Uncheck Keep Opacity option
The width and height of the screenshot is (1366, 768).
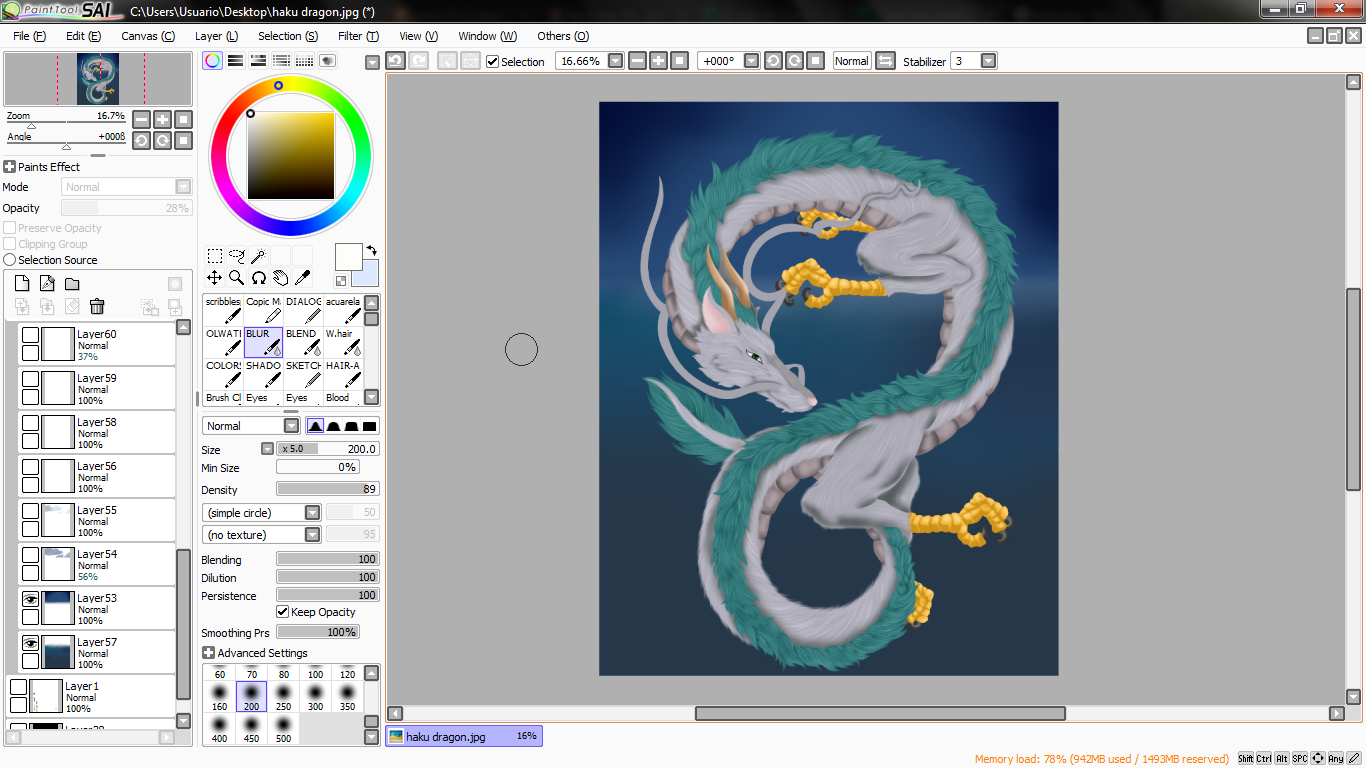[x=283, y=612]
